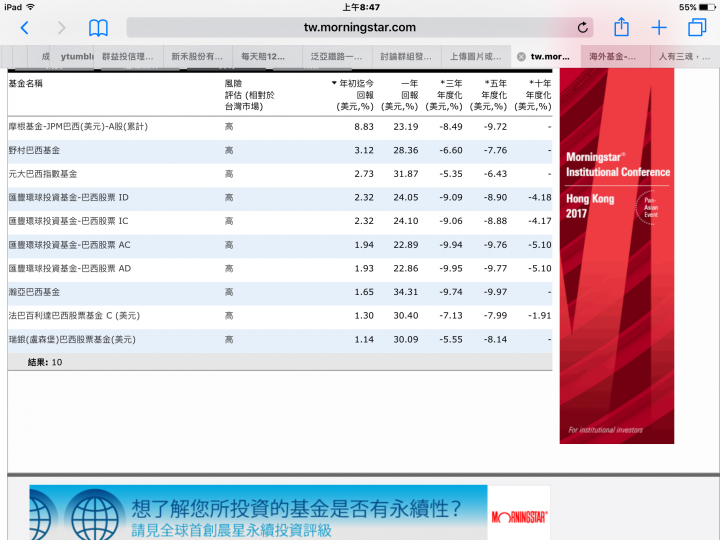Screen dimensions: 720x540
Task: Click the 風險 評估 column header
Action: coord(249,95)
